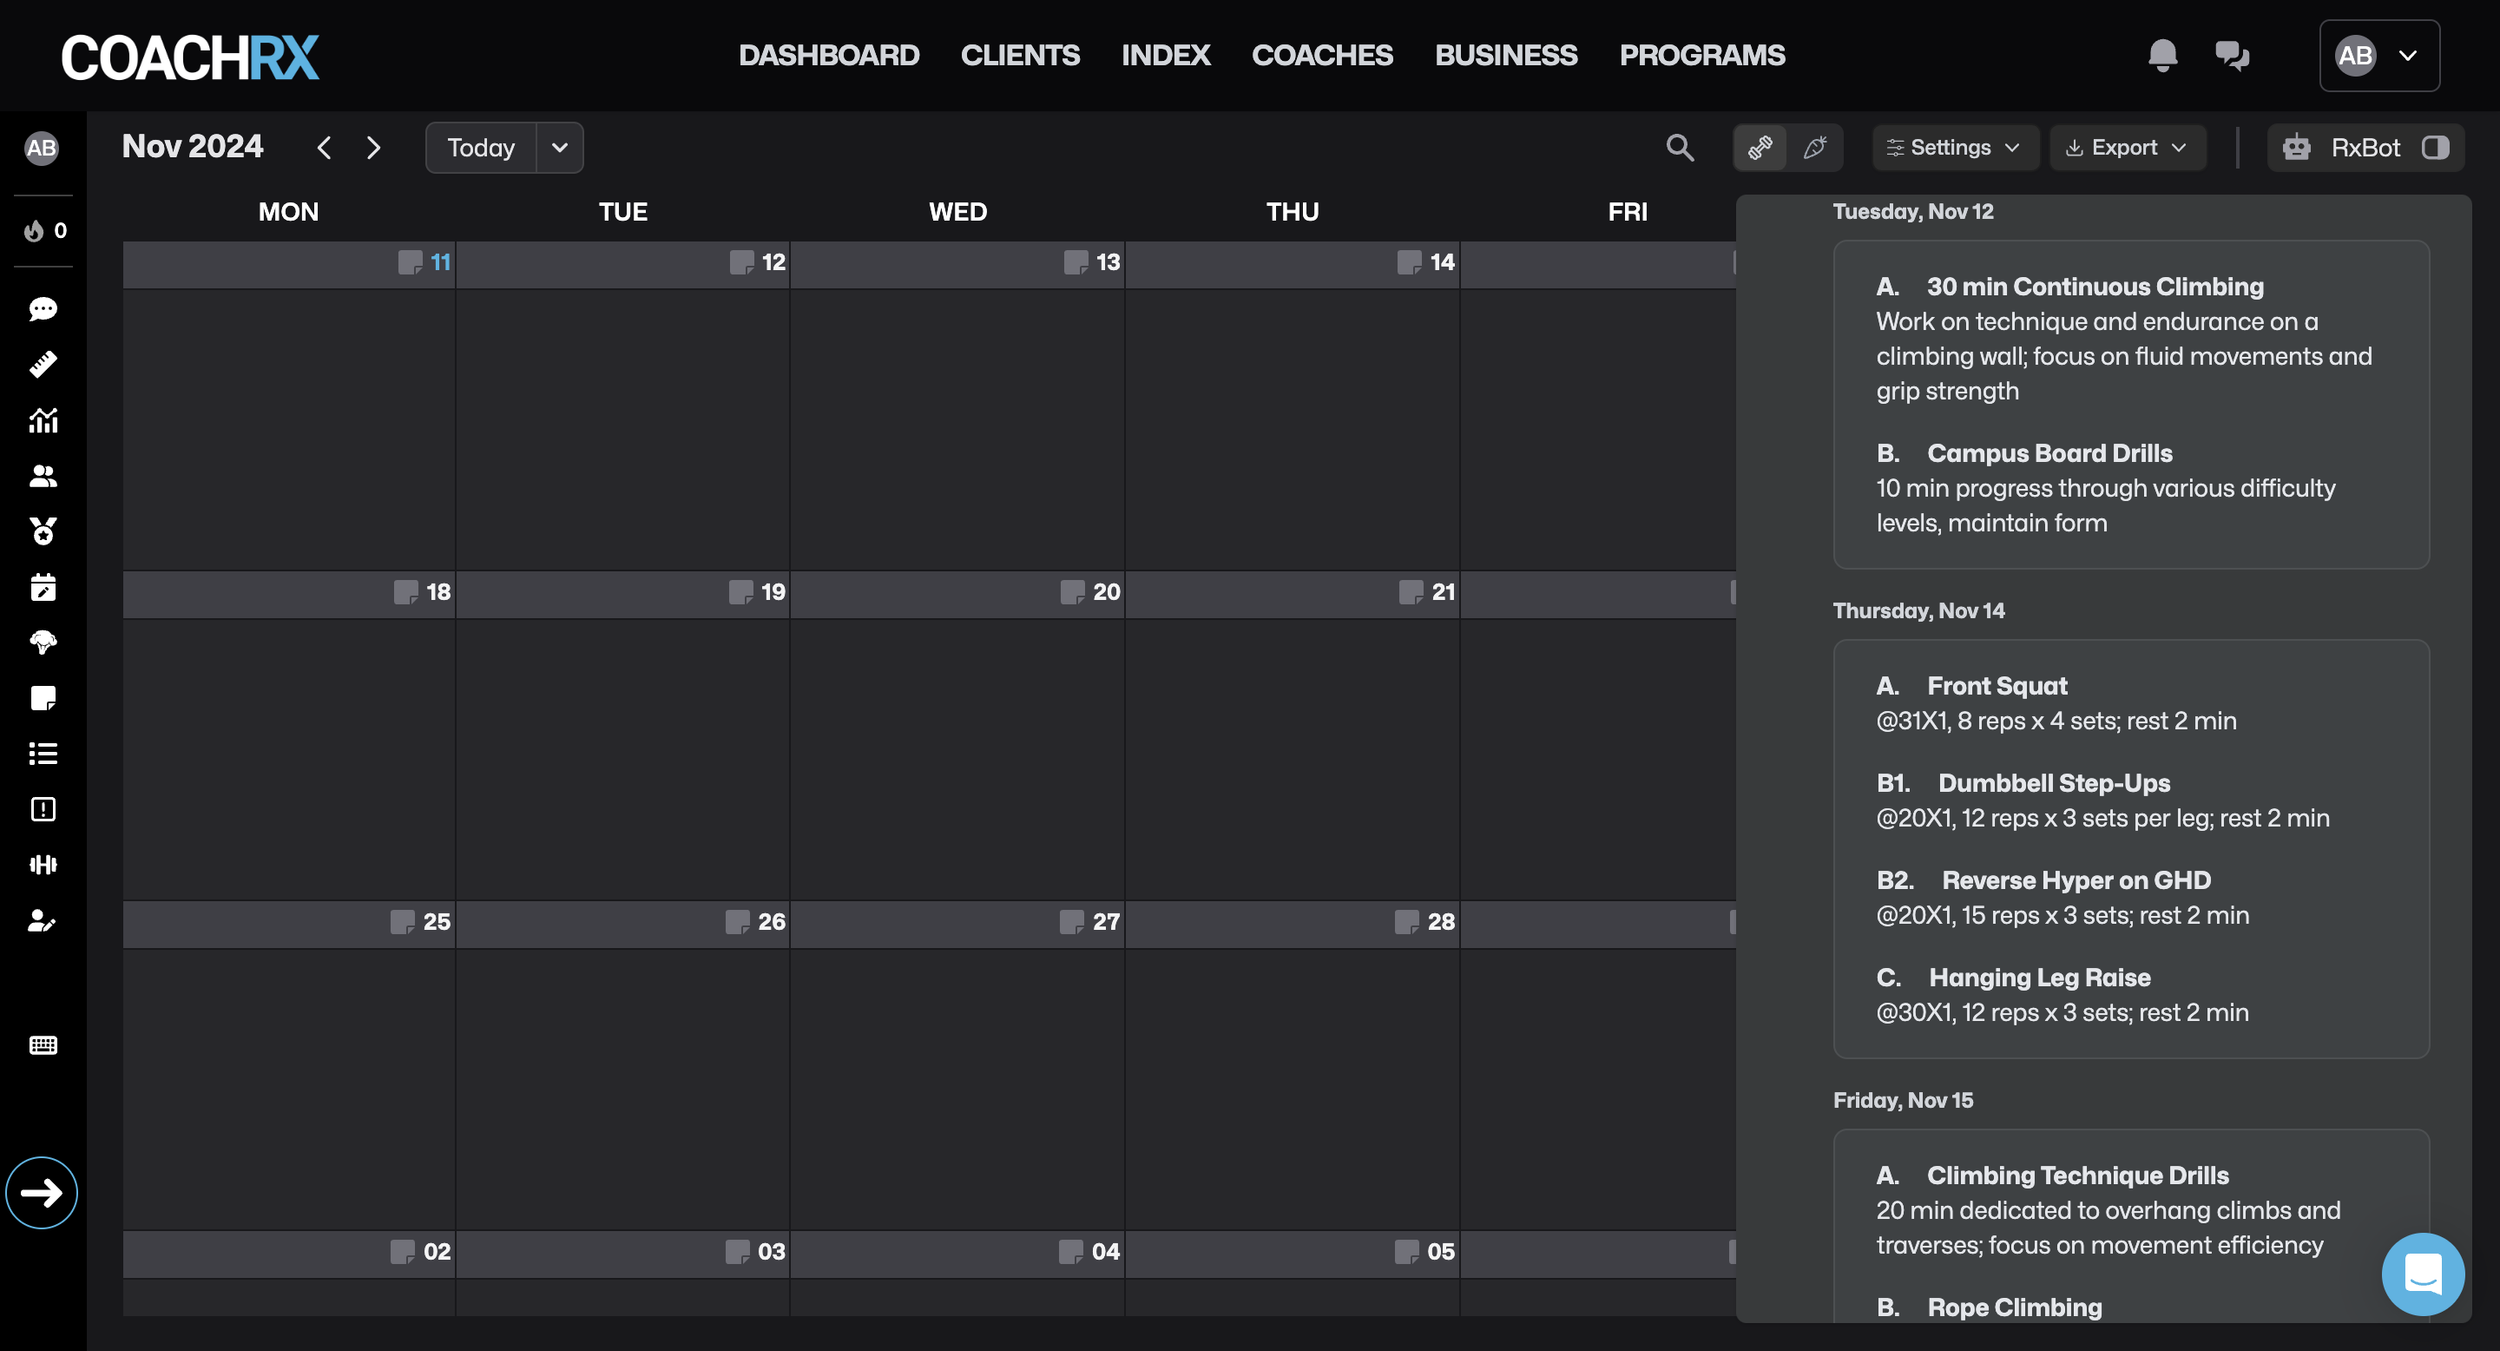Open the calendar search icon
Viewport: 2500px width, 1351px height.
(1680, 148)
